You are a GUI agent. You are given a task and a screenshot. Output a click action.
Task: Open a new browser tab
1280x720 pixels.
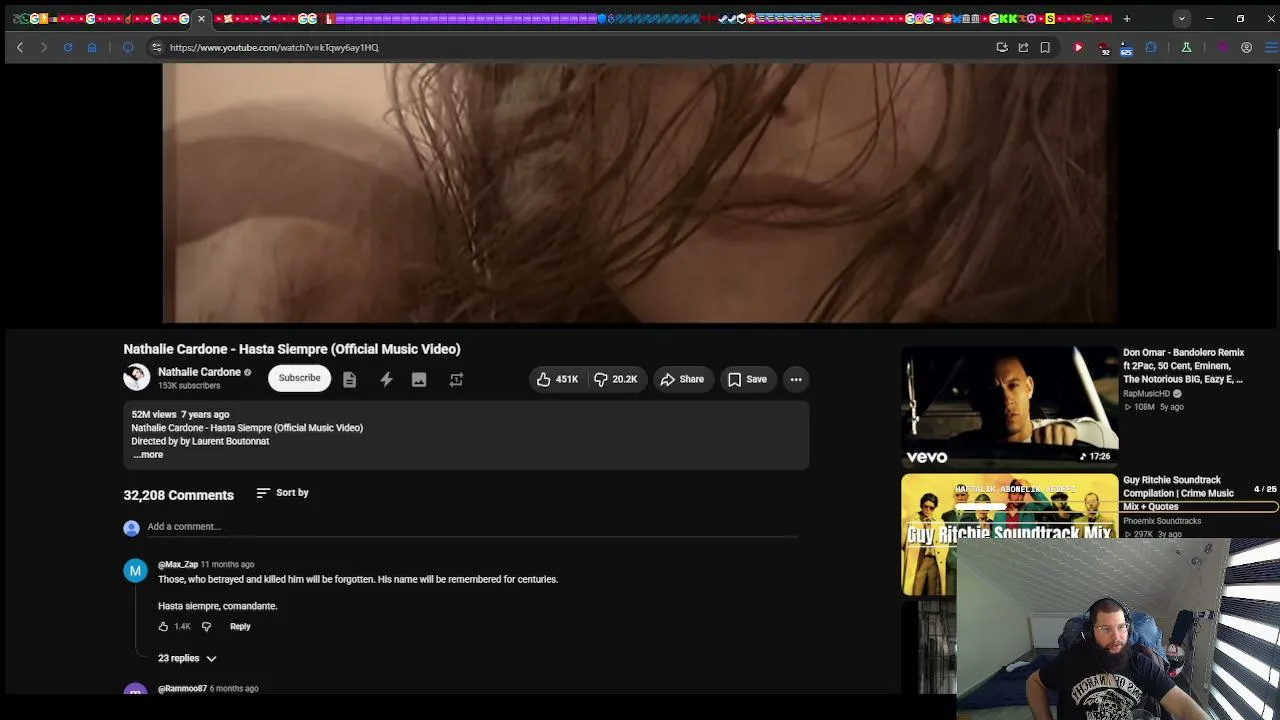click(x=1126, y=18)
